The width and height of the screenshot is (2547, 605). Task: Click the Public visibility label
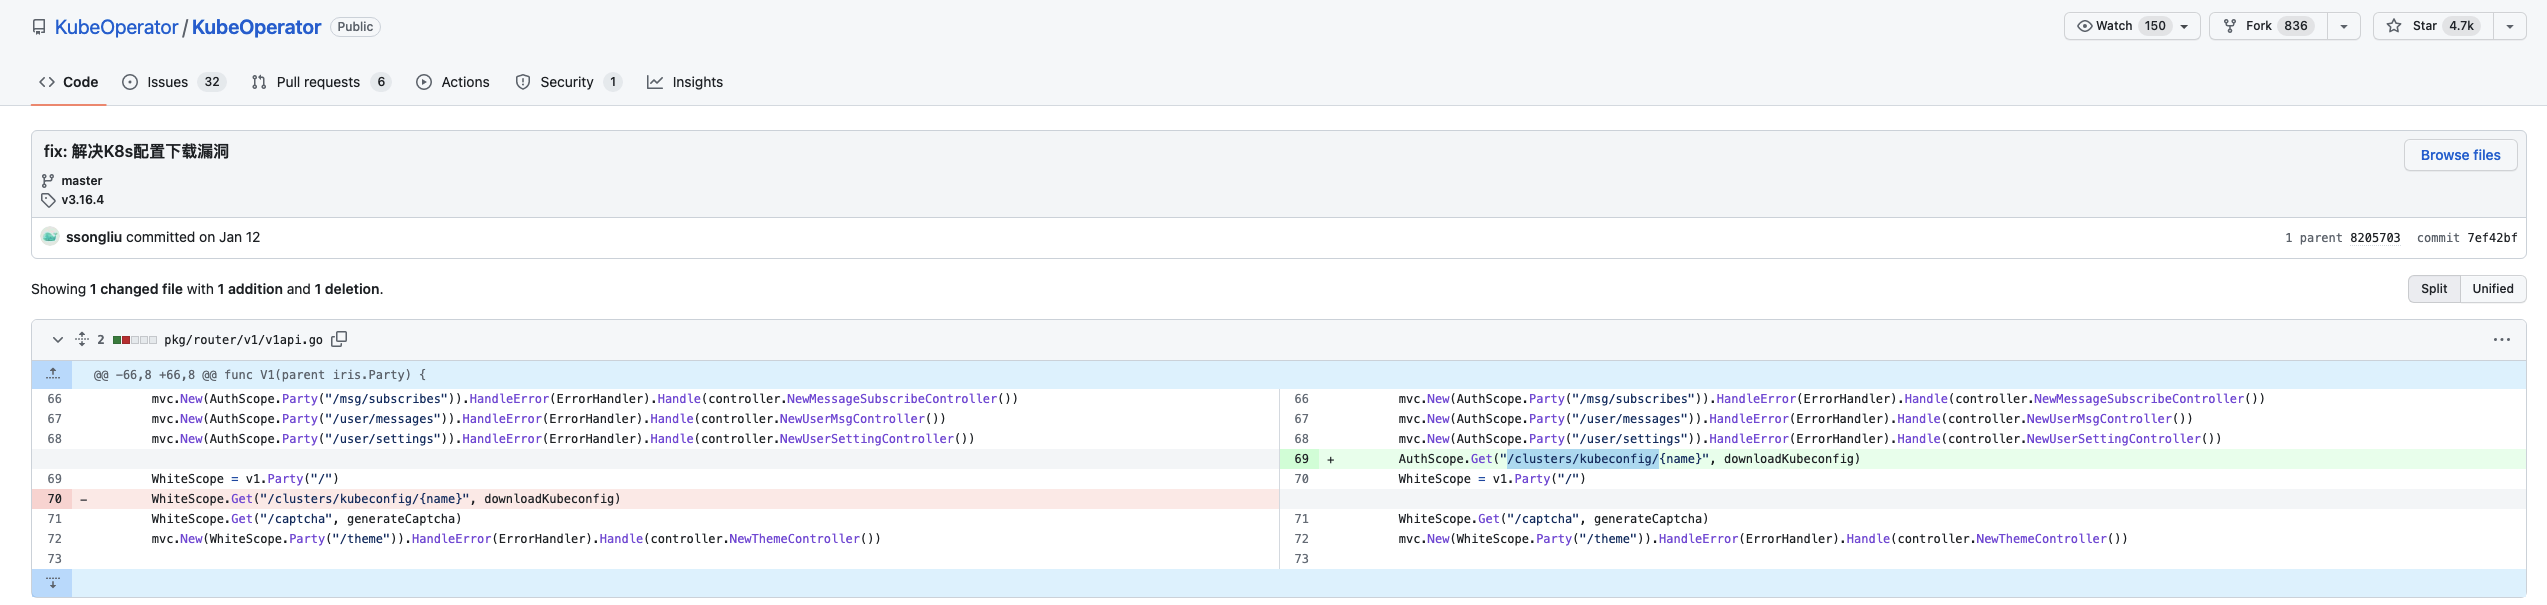coord(355,27)
